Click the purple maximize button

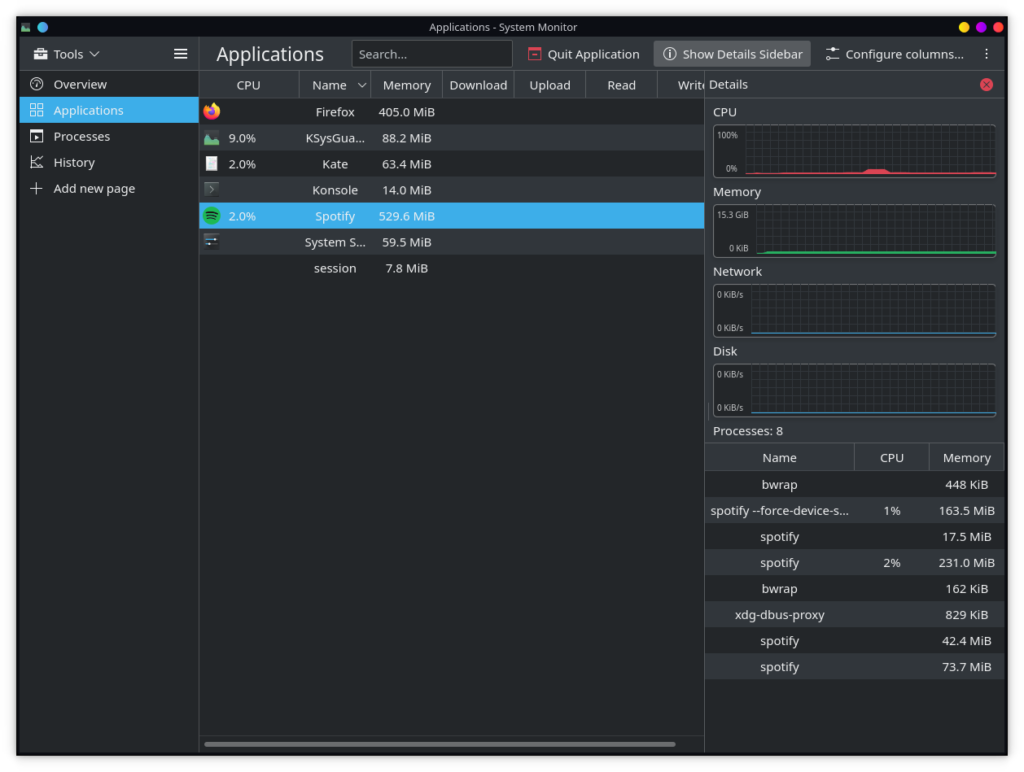click(x=981, y=27)
